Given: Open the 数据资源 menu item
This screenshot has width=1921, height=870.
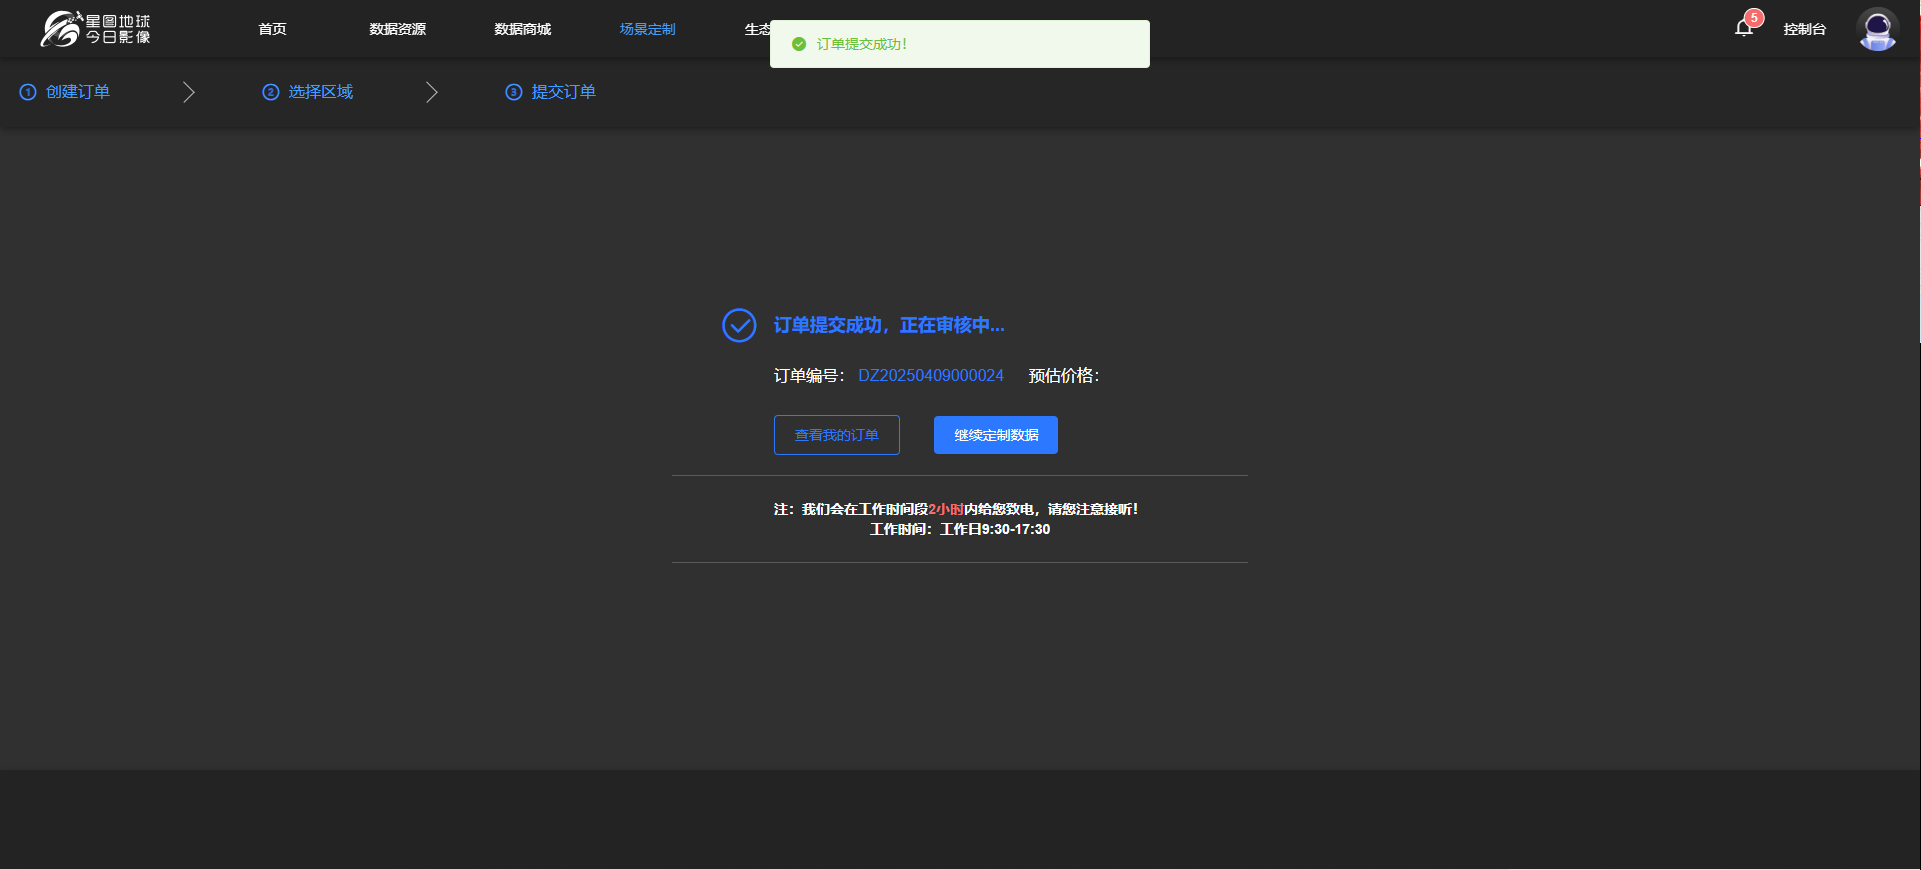Looking at the screenshot, I should coord(397,29).
